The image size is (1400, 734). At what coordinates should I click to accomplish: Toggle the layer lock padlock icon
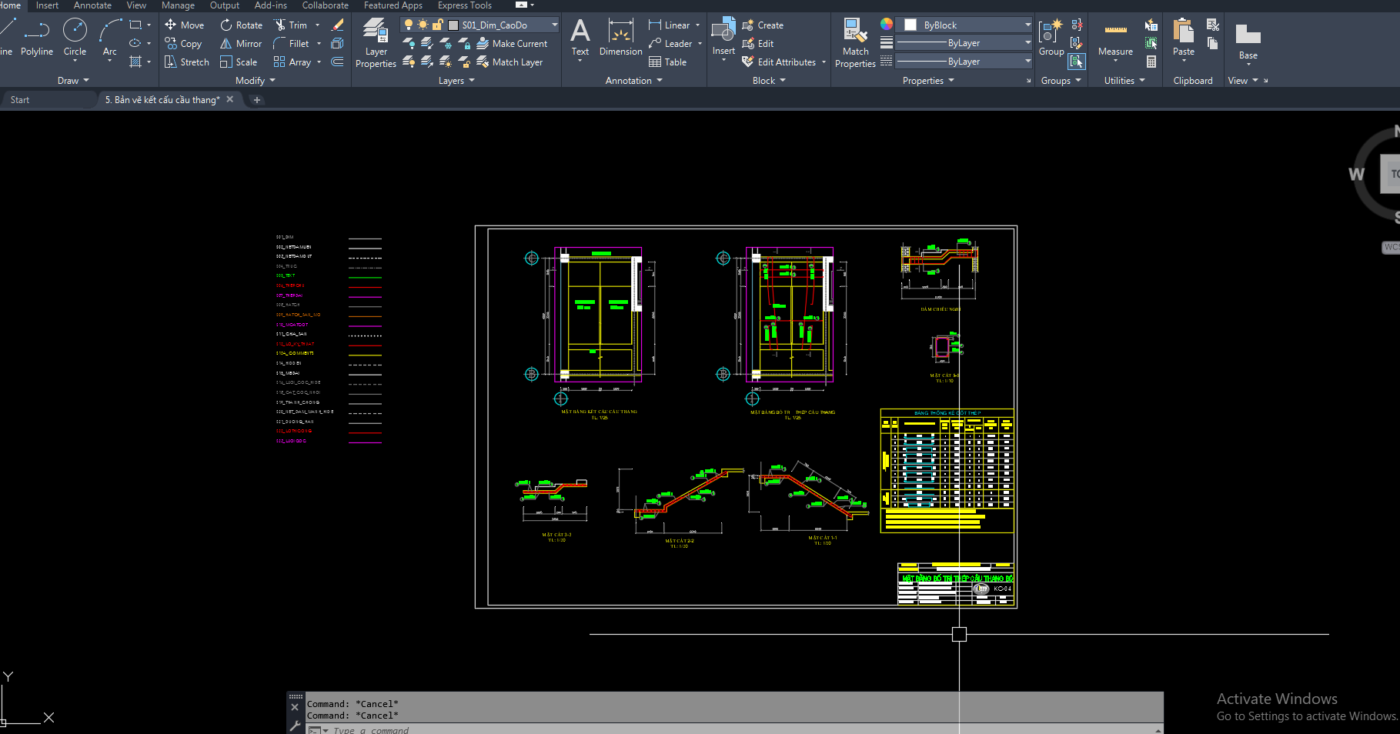pyautogui.click(x=438, y=25)
